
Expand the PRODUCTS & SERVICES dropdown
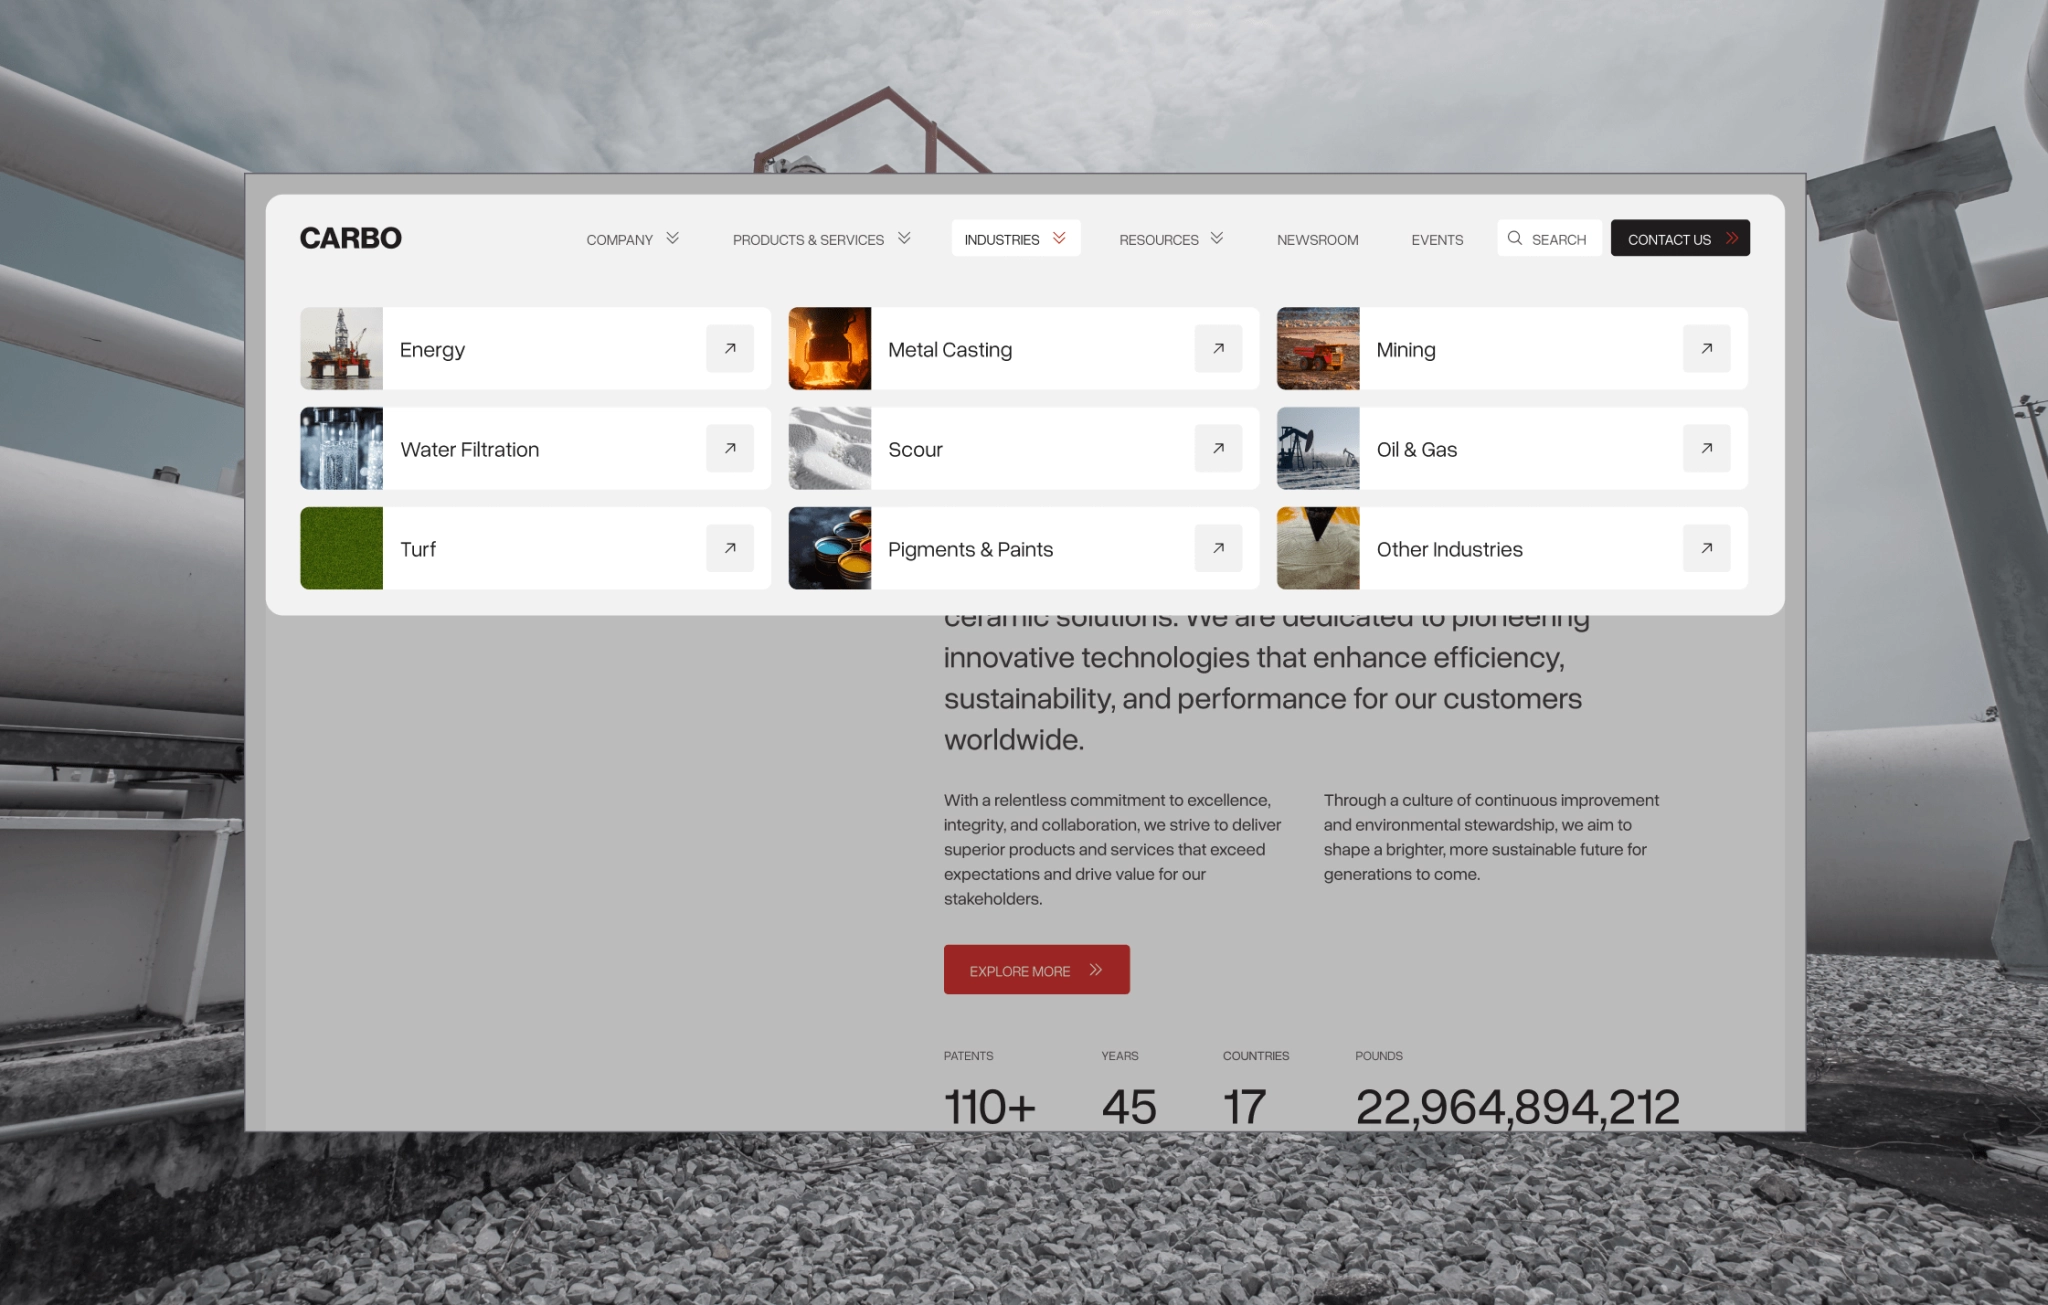904,238
